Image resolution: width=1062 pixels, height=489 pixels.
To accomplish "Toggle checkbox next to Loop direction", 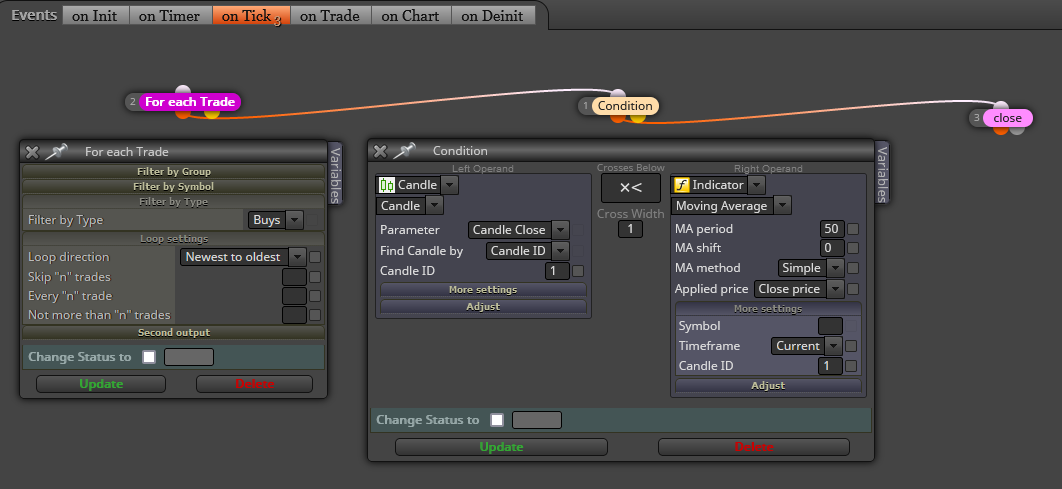I will 315,257.
